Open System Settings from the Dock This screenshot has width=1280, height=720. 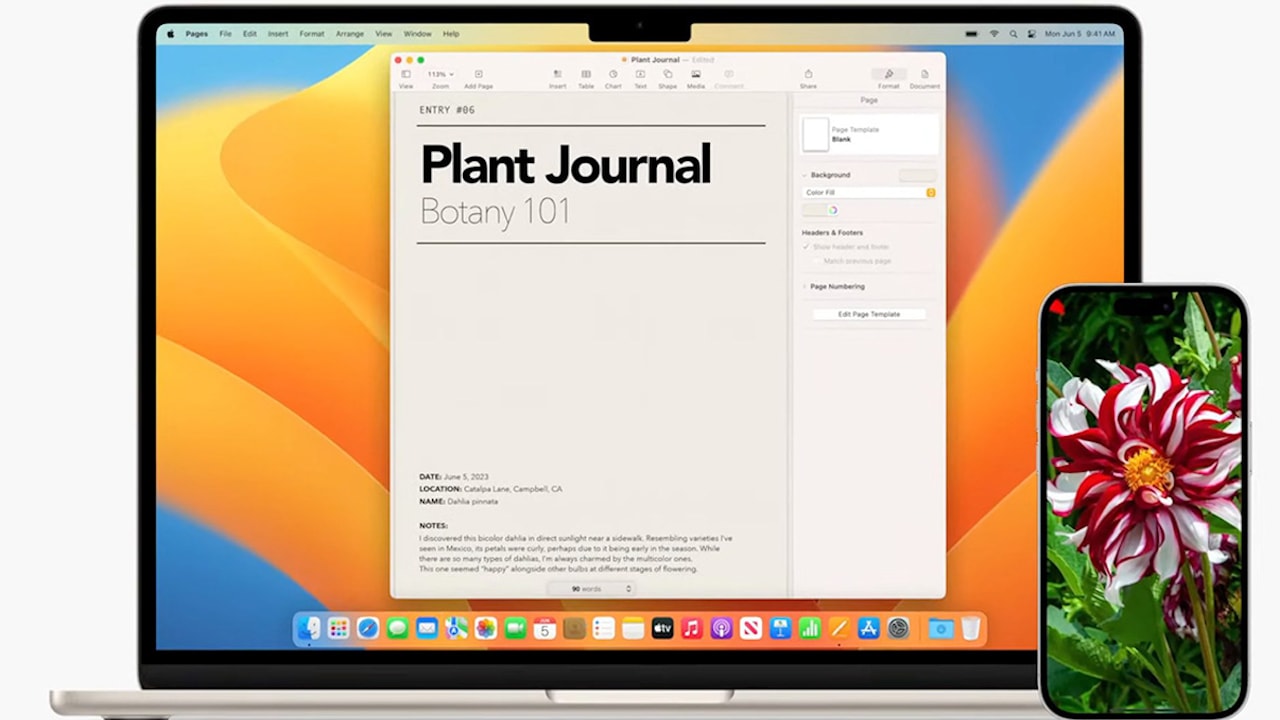[898, 628]
